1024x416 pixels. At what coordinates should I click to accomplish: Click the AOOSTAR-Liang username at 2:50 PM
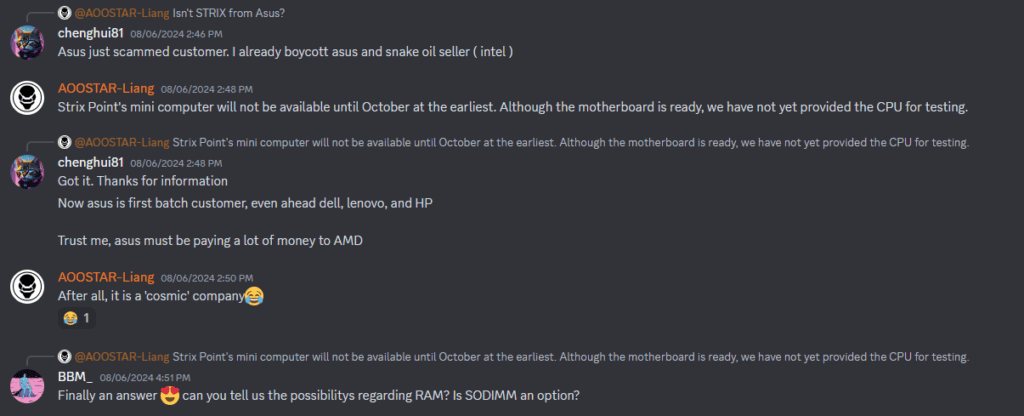106,275
